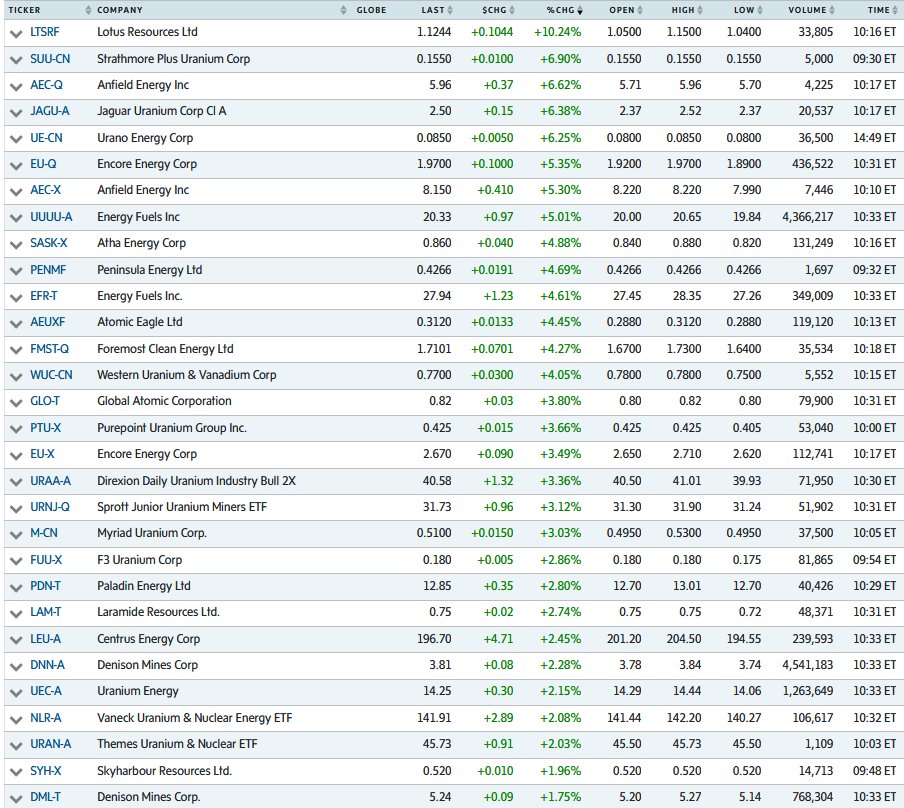Expand the DML-T row chevron
904x808 pixels.
pyautogui.click(x=16, y=799)
